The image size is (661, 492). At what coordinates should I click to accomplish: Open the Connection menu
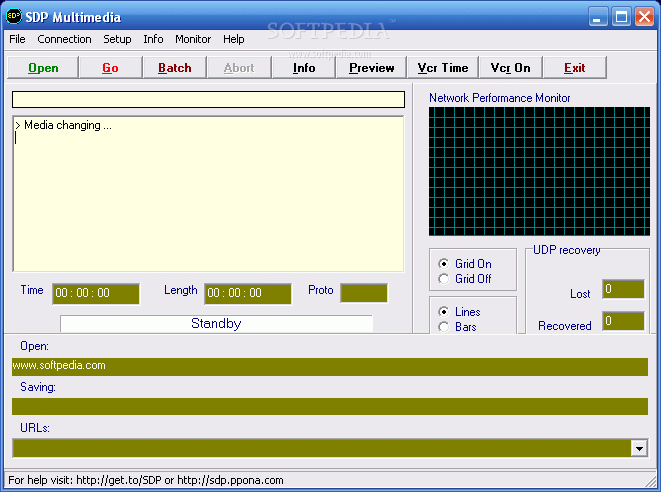[64, 39]
